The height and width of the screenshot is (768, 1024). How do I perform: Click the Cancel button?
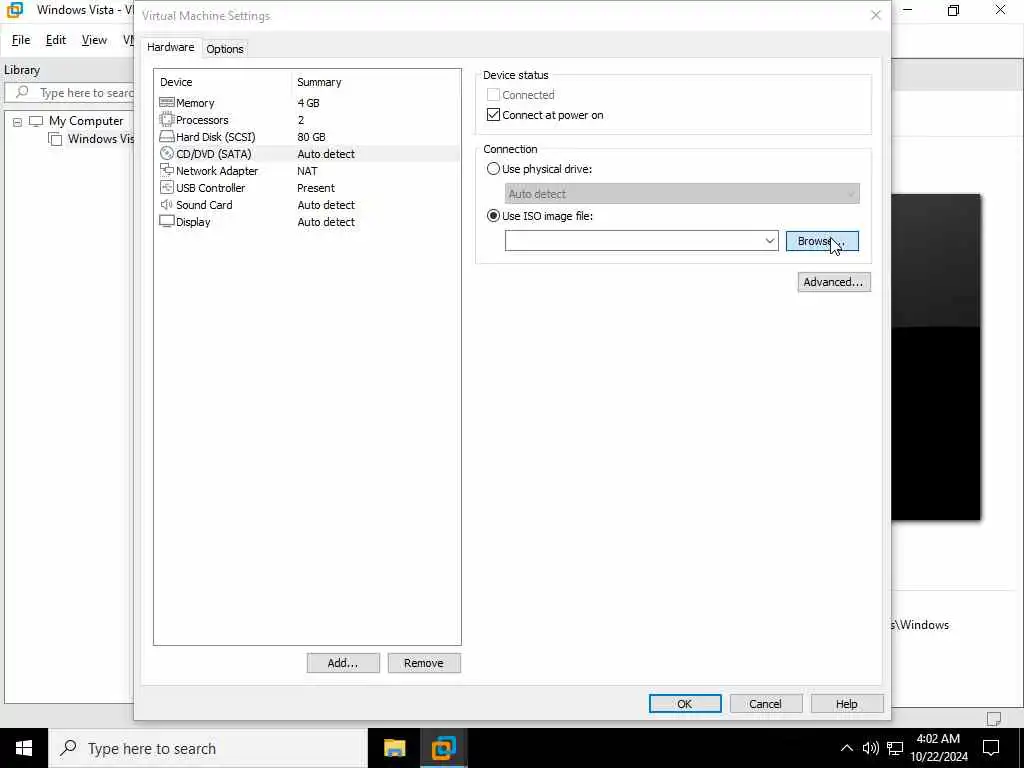pyautogui.click(x=765, y=703)
